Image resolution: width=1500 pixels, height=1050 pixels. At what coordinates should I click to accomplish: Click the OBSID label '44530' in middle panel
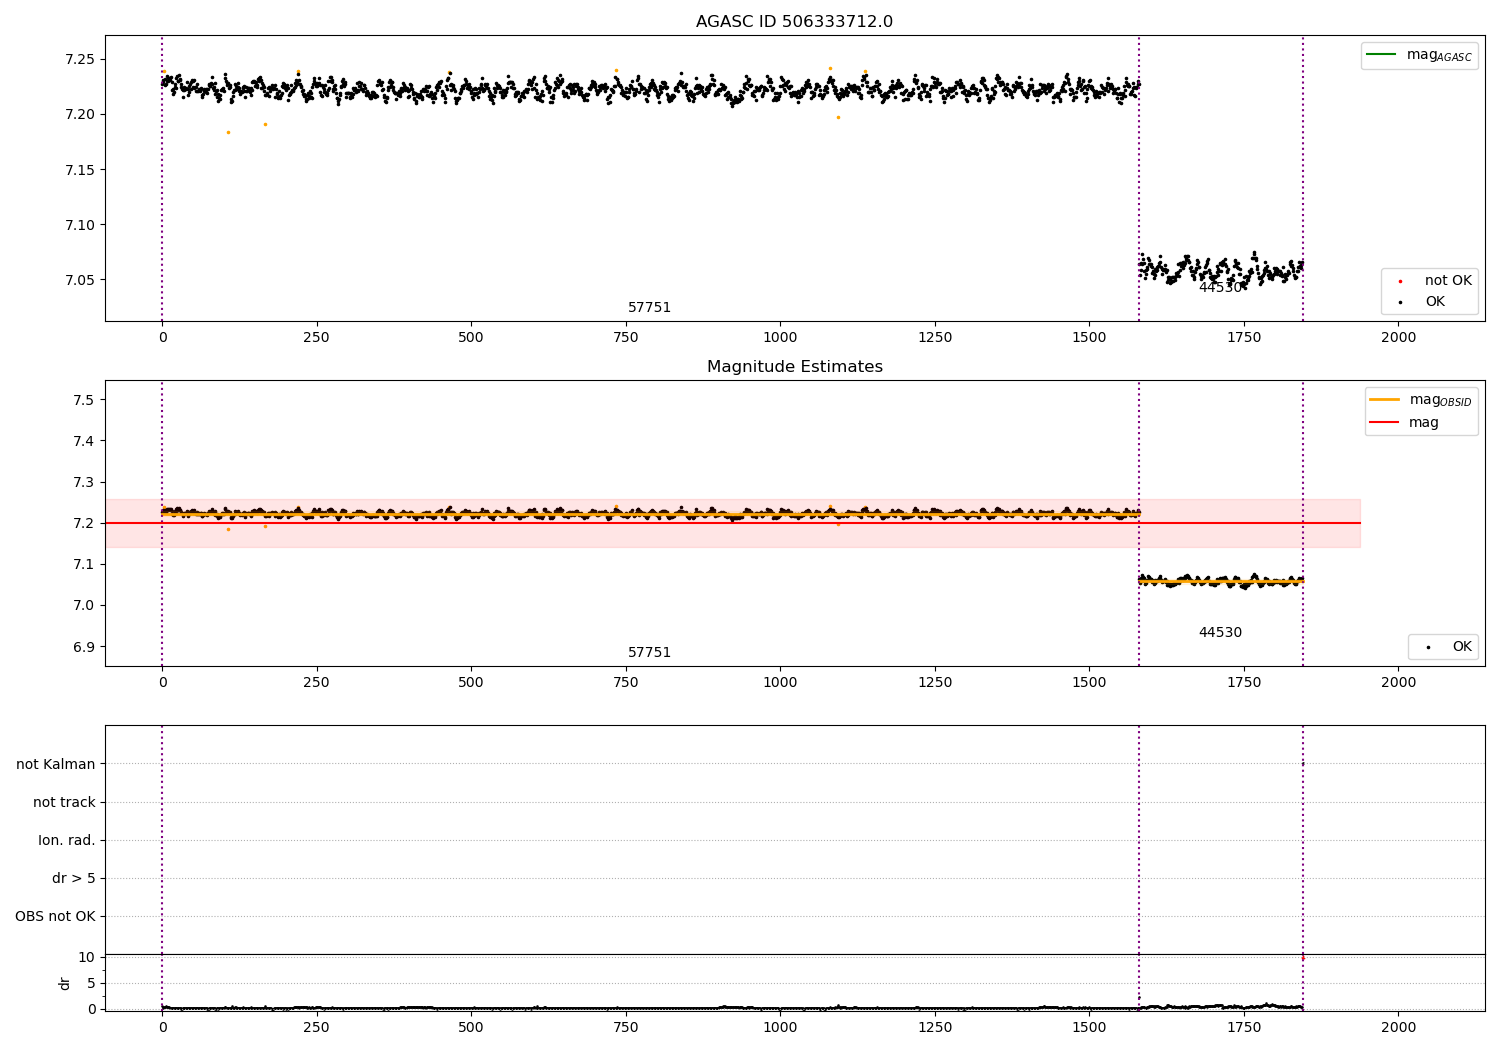pos(1220,633)
